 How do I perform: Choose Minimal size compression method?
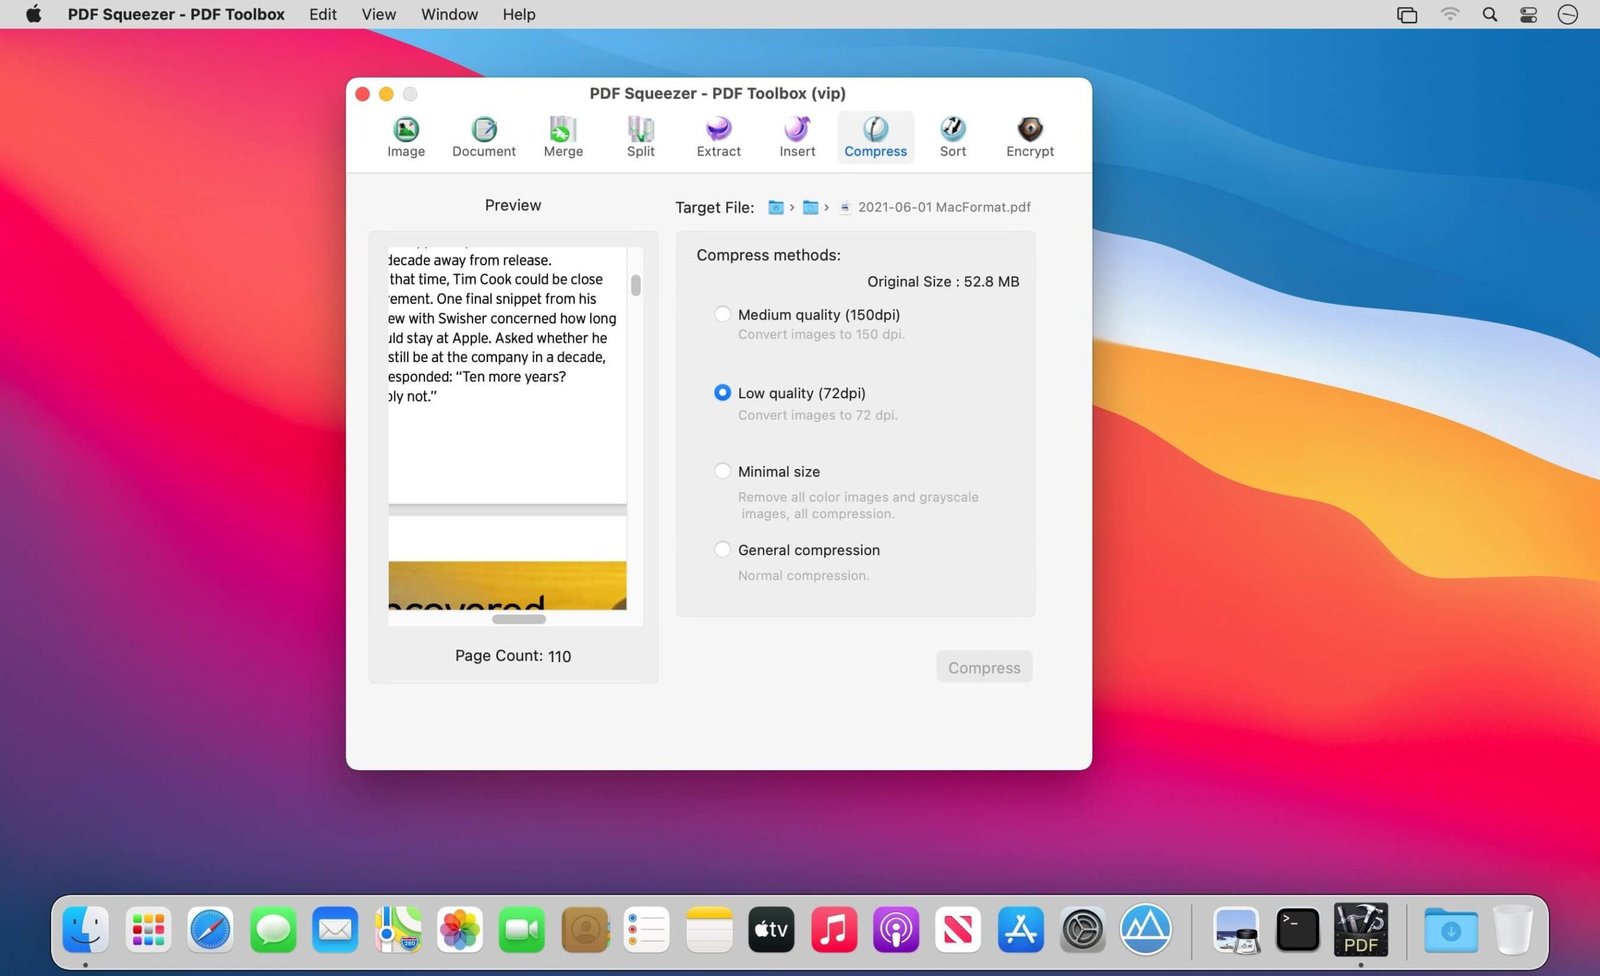coord(722,470)
